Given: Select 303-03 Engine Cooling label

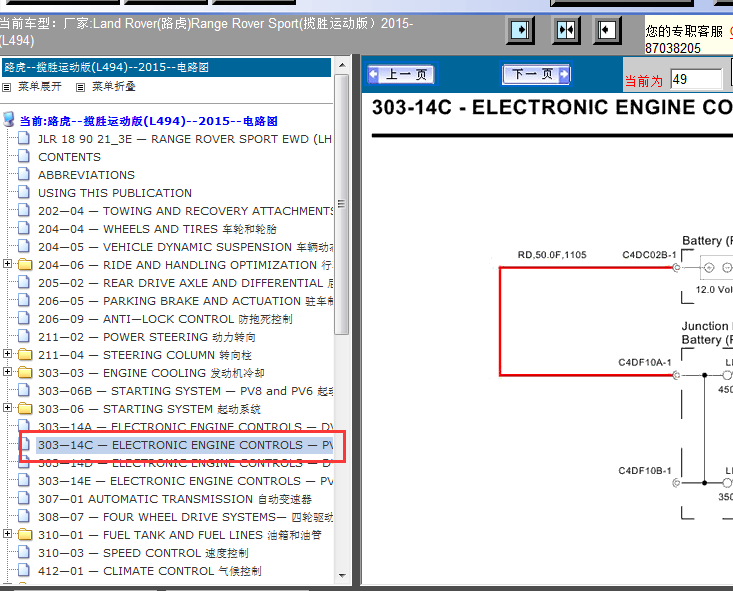Looking at the screenshot, I should click(x=151, y=373).
